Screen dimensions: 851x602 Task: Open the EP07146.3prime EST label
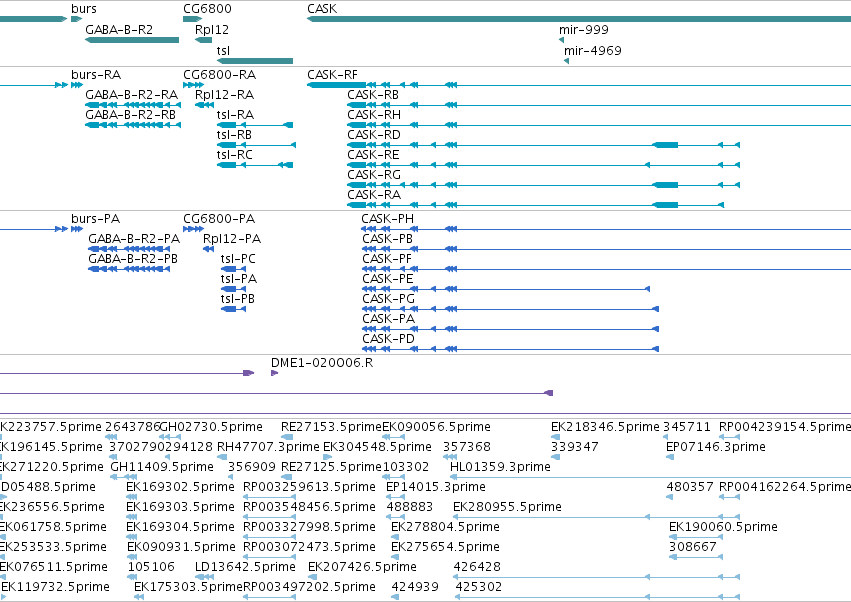(x=716, y=447)
